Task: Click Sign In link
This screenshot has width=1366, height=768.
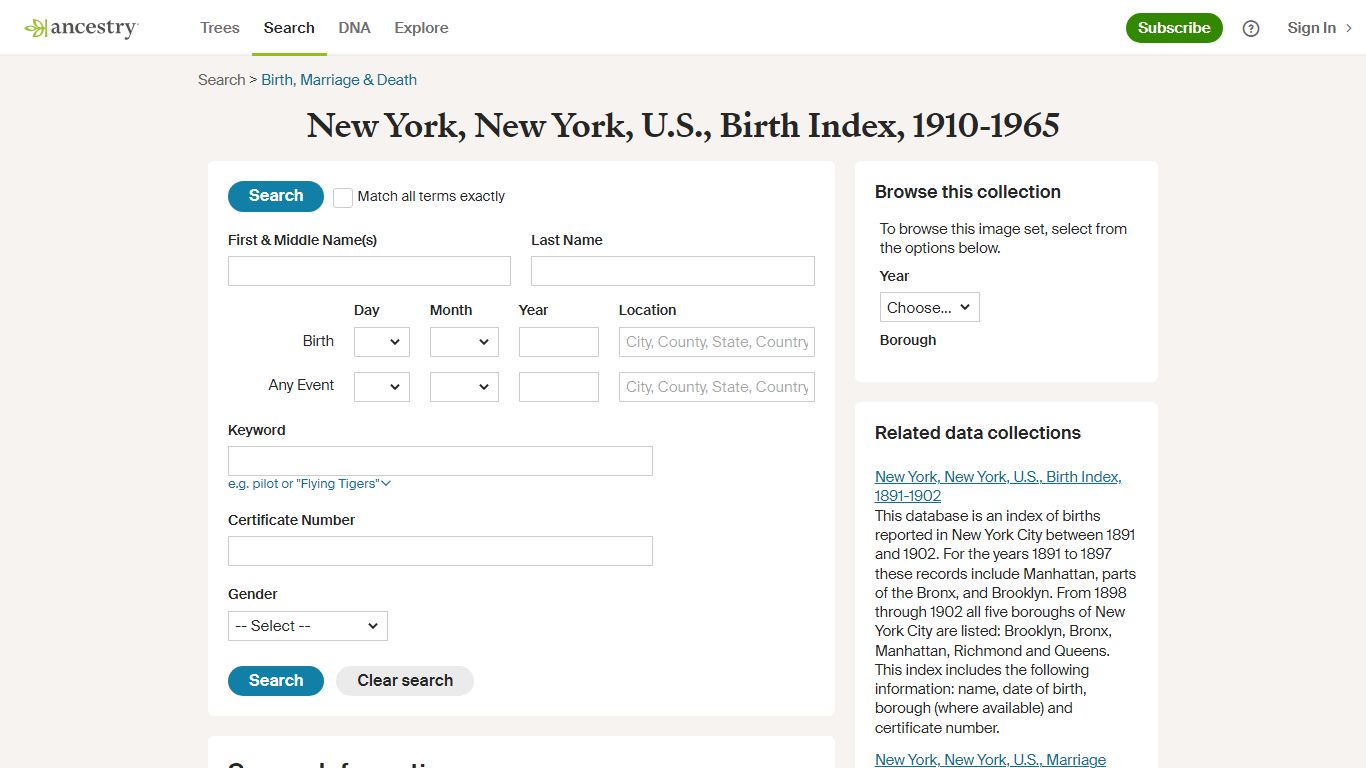Action: coord(1311,28)
